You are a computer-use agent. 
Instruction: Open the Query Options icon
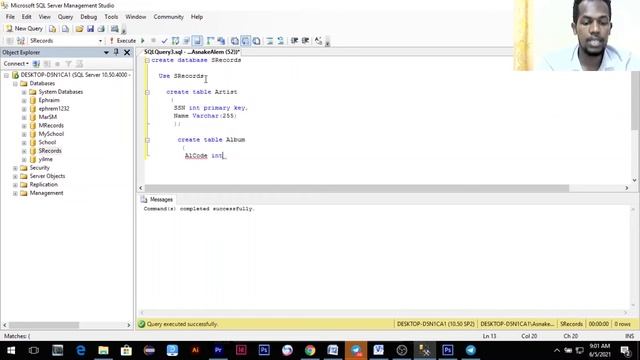click(x=187, y=41)
